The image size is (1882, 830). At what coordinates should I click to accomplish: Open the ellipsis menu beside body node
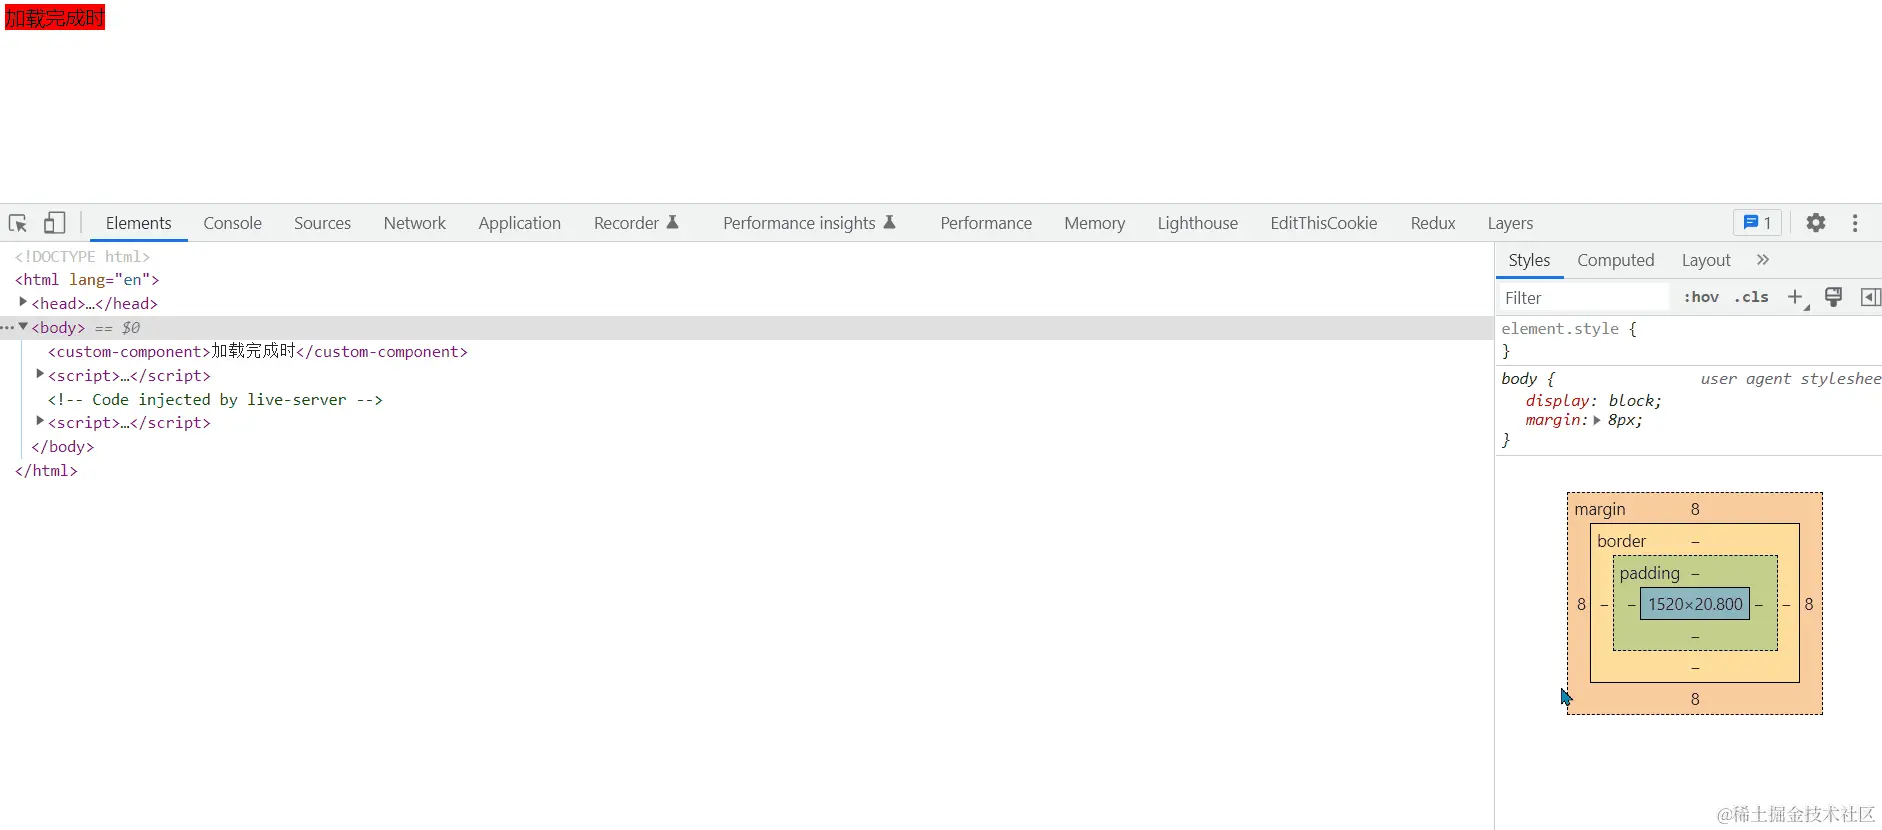(7, 328)
